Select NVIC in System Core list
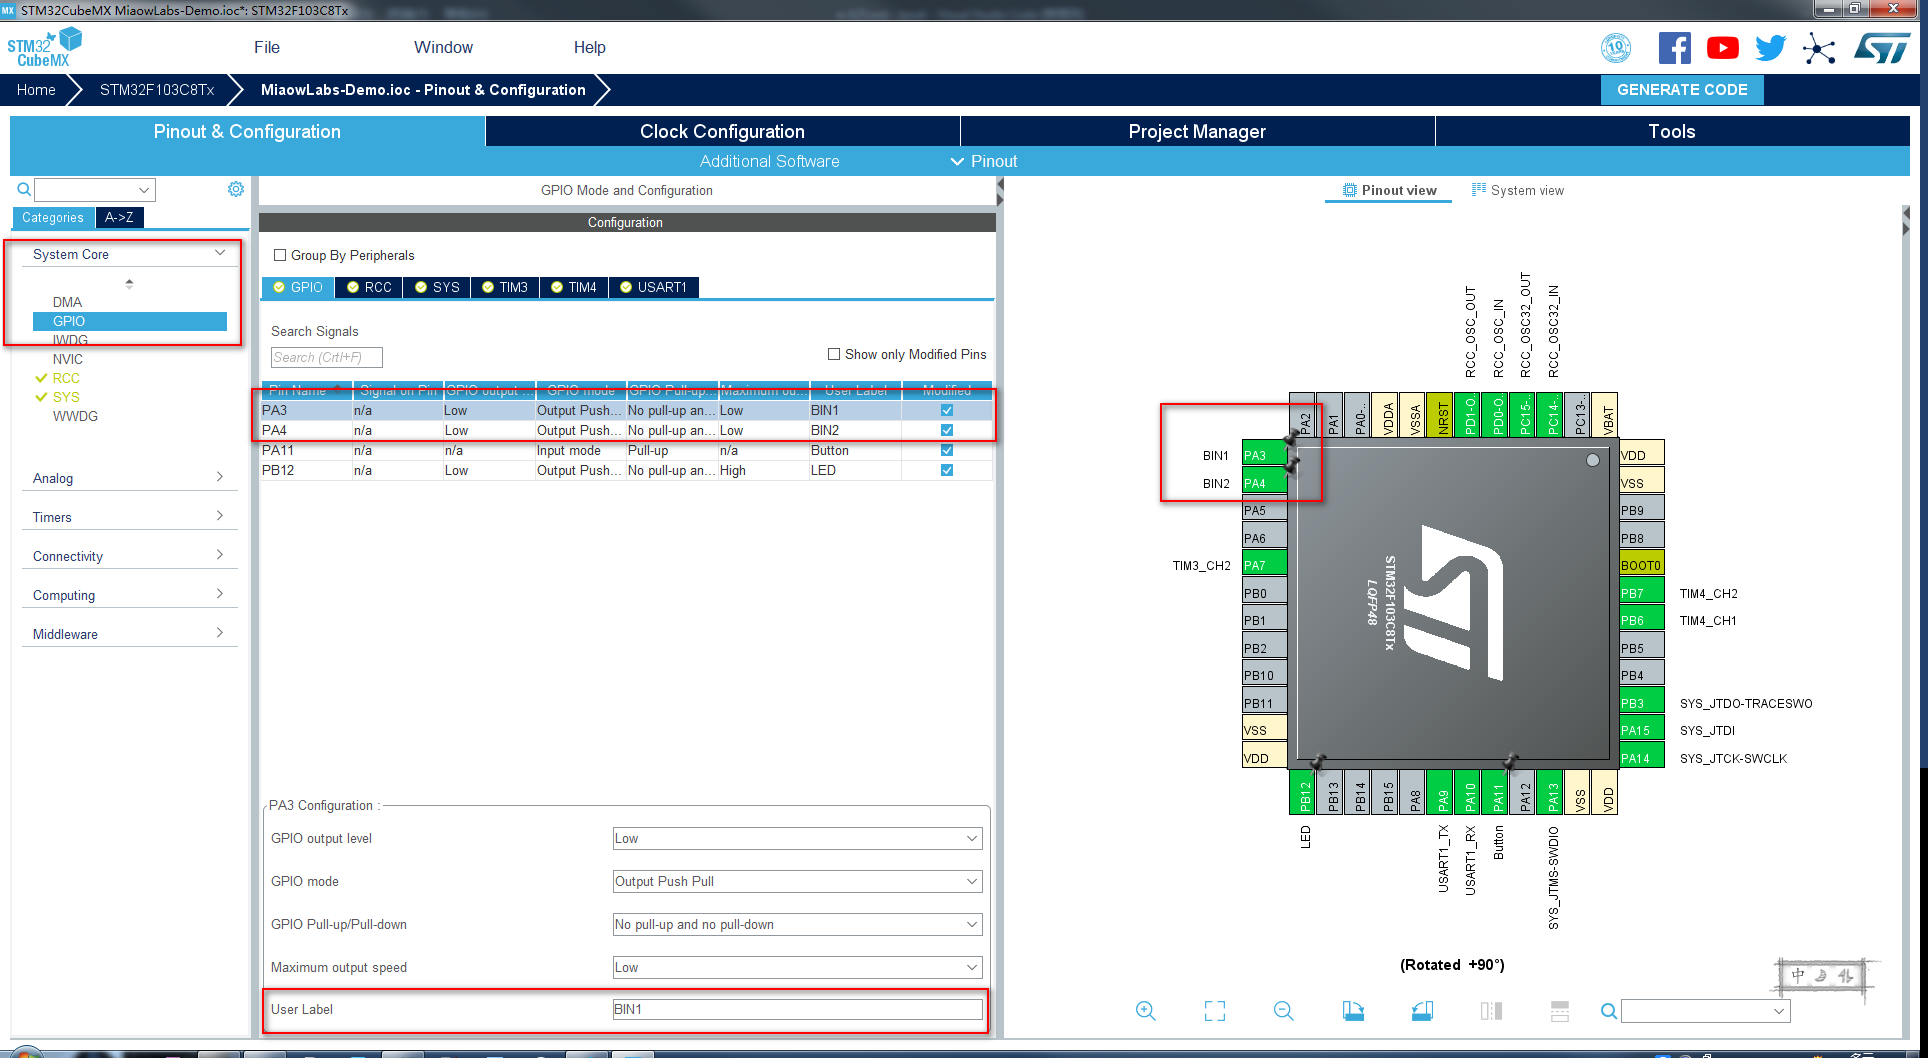 (x=68, y=359)
